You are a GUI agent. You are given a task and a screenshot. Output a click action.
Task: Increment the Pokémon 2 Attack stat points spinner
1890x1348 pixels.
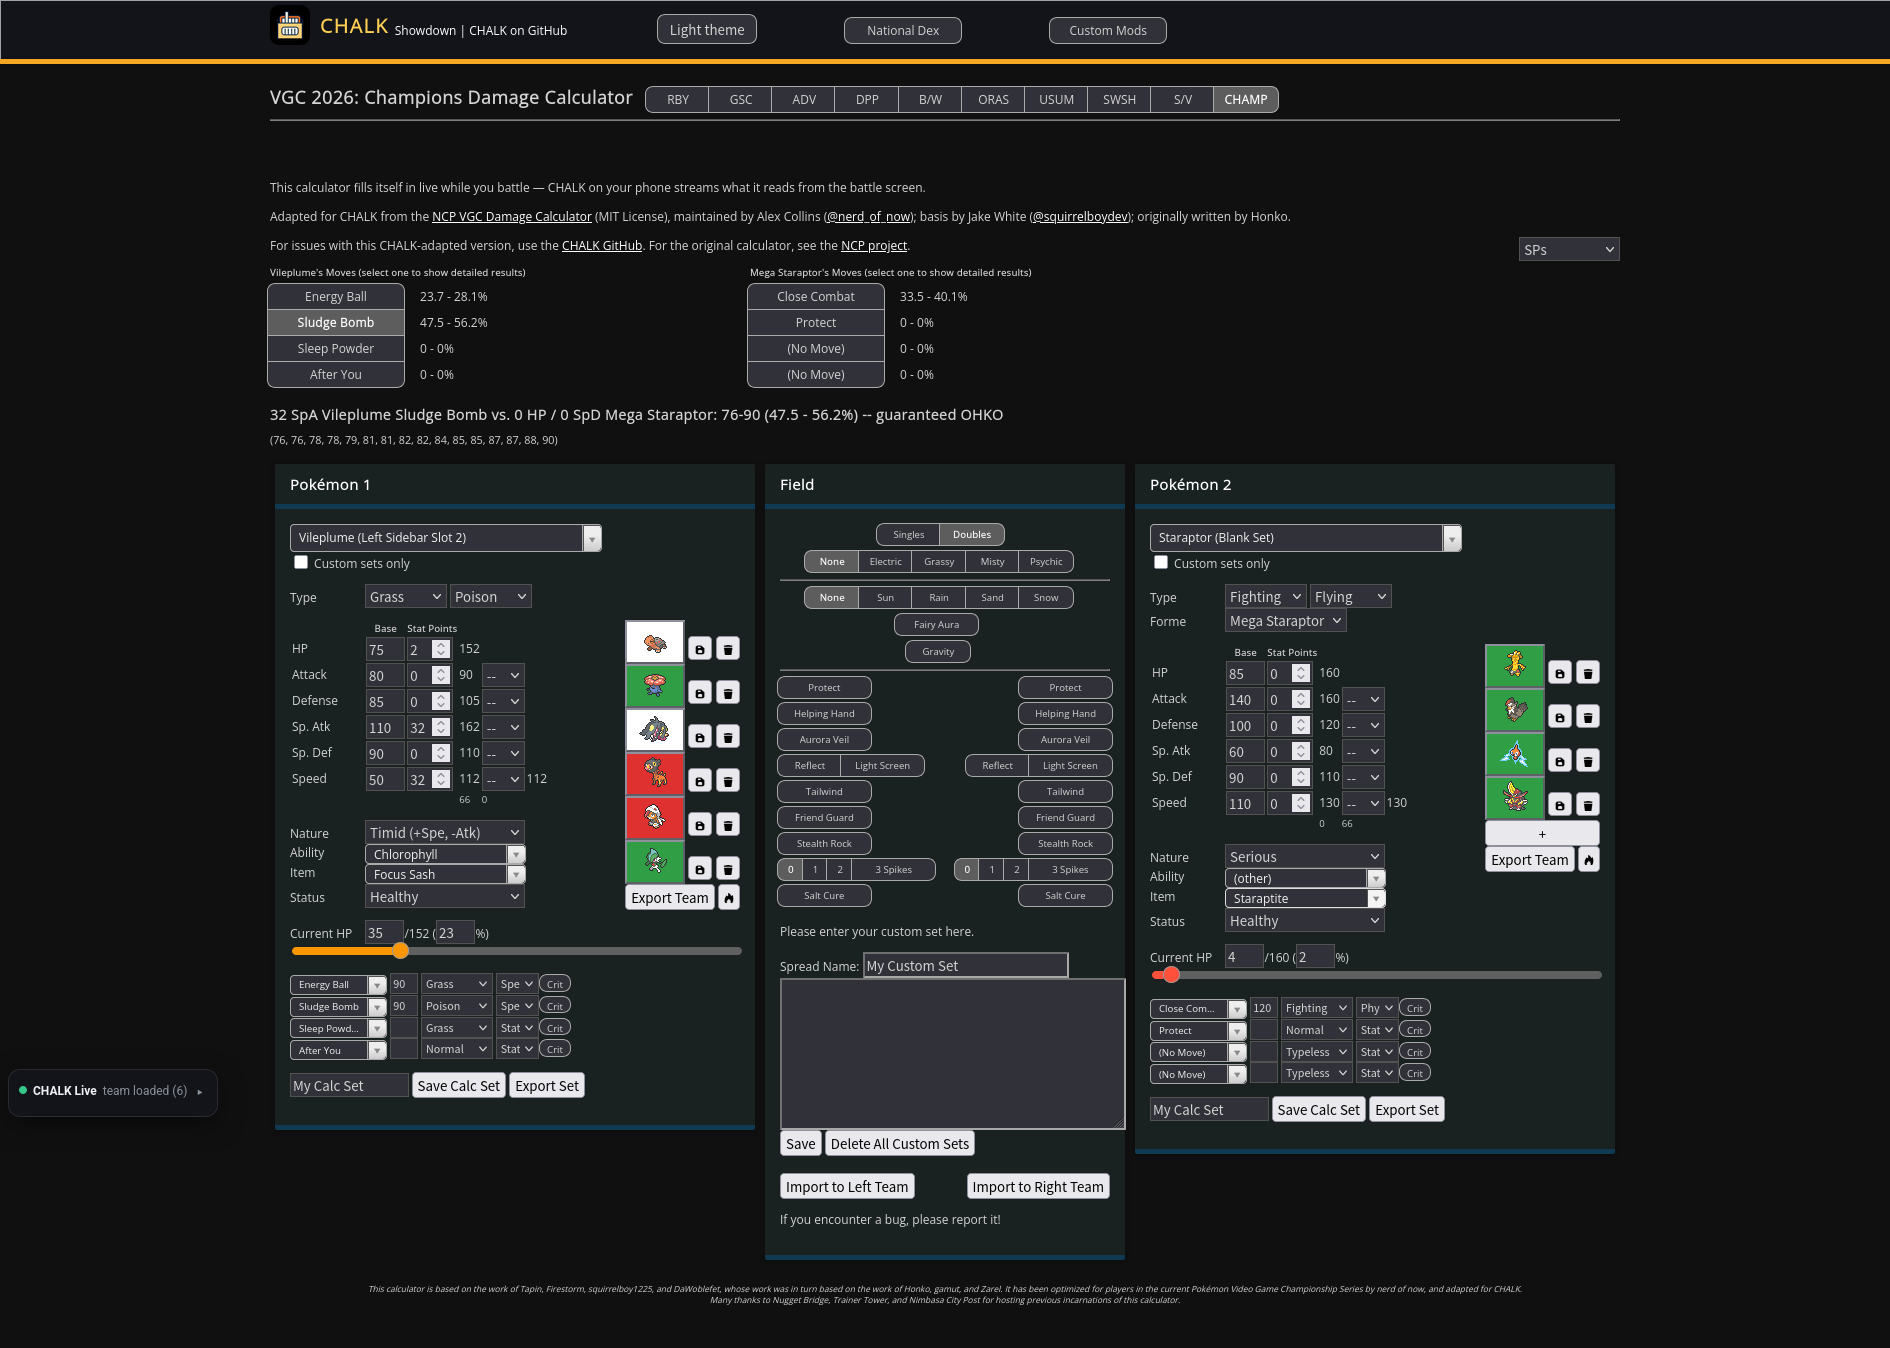(x=1301, y=695)
